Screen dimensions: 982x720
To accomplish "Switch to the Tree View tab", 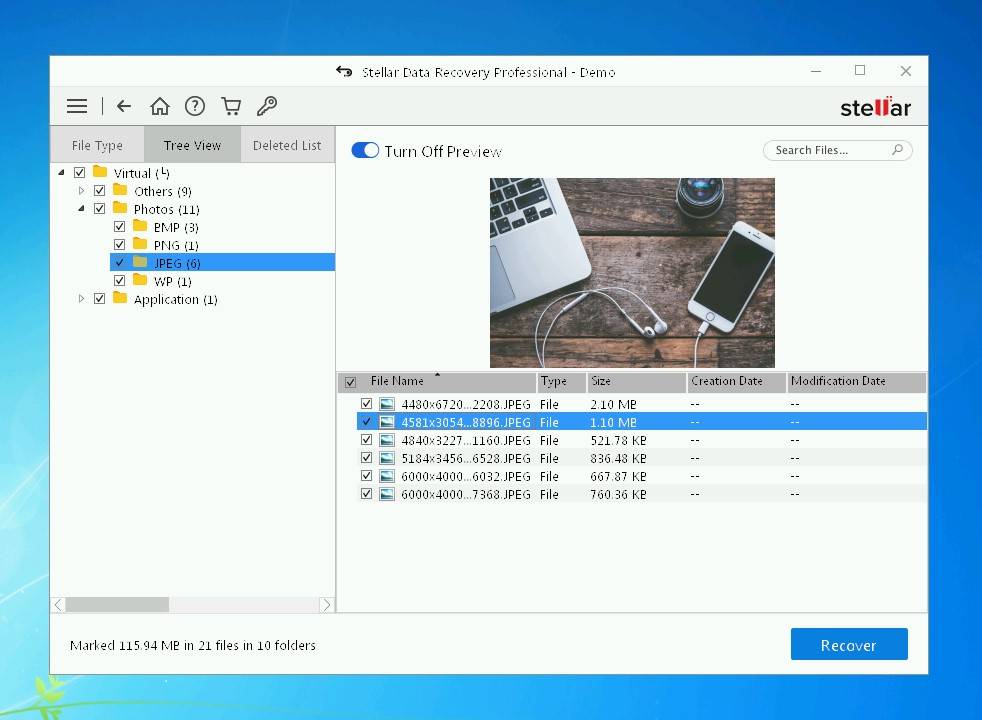I will coord(192,145).
